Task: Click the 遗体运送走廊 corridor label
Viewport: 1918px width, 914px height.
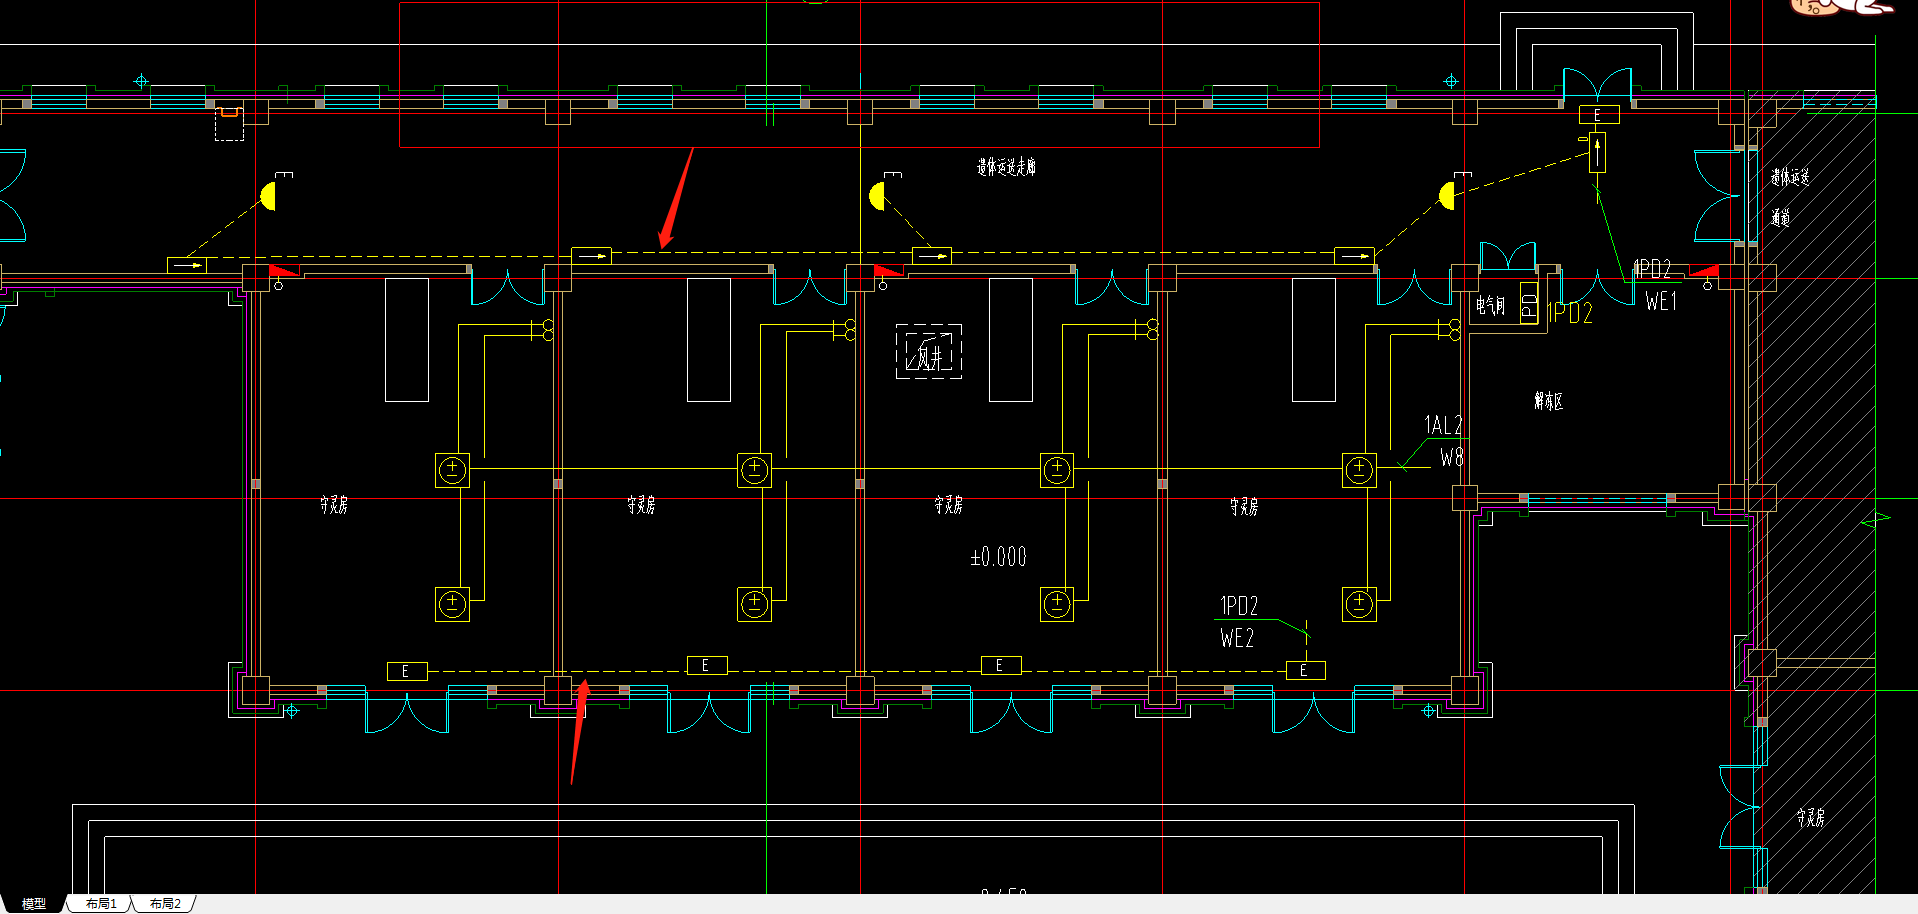Action: tap(1006, 167)
